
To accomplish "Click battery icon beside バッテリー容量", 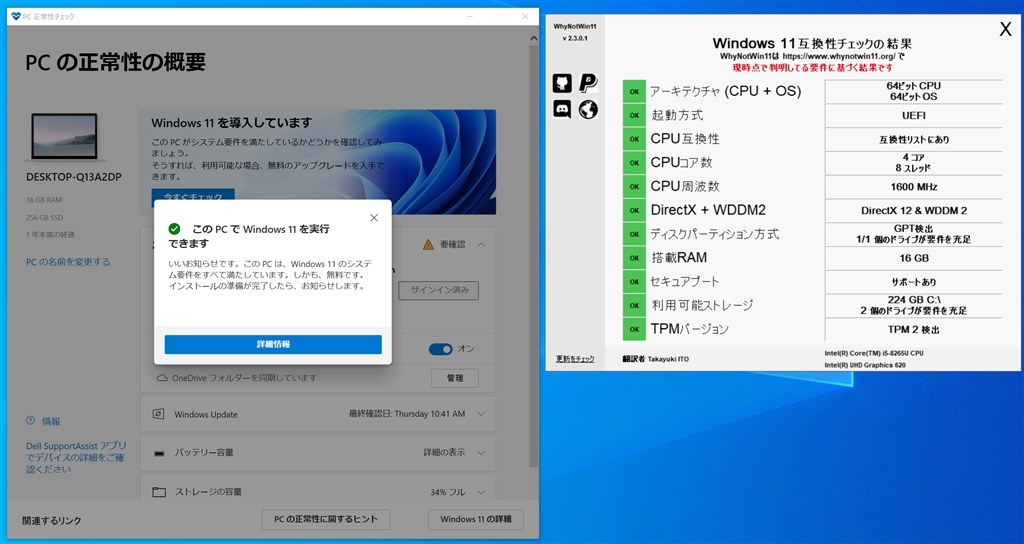I will tap(159, 453).
